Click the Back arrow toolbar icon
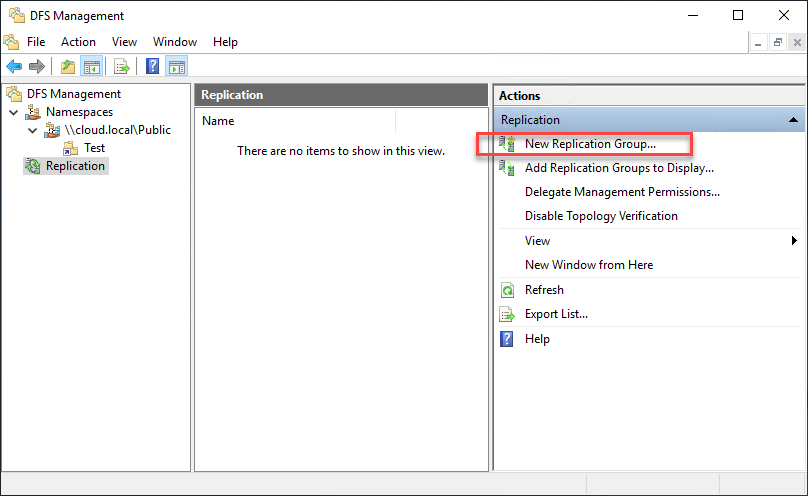 click(14, 66)
